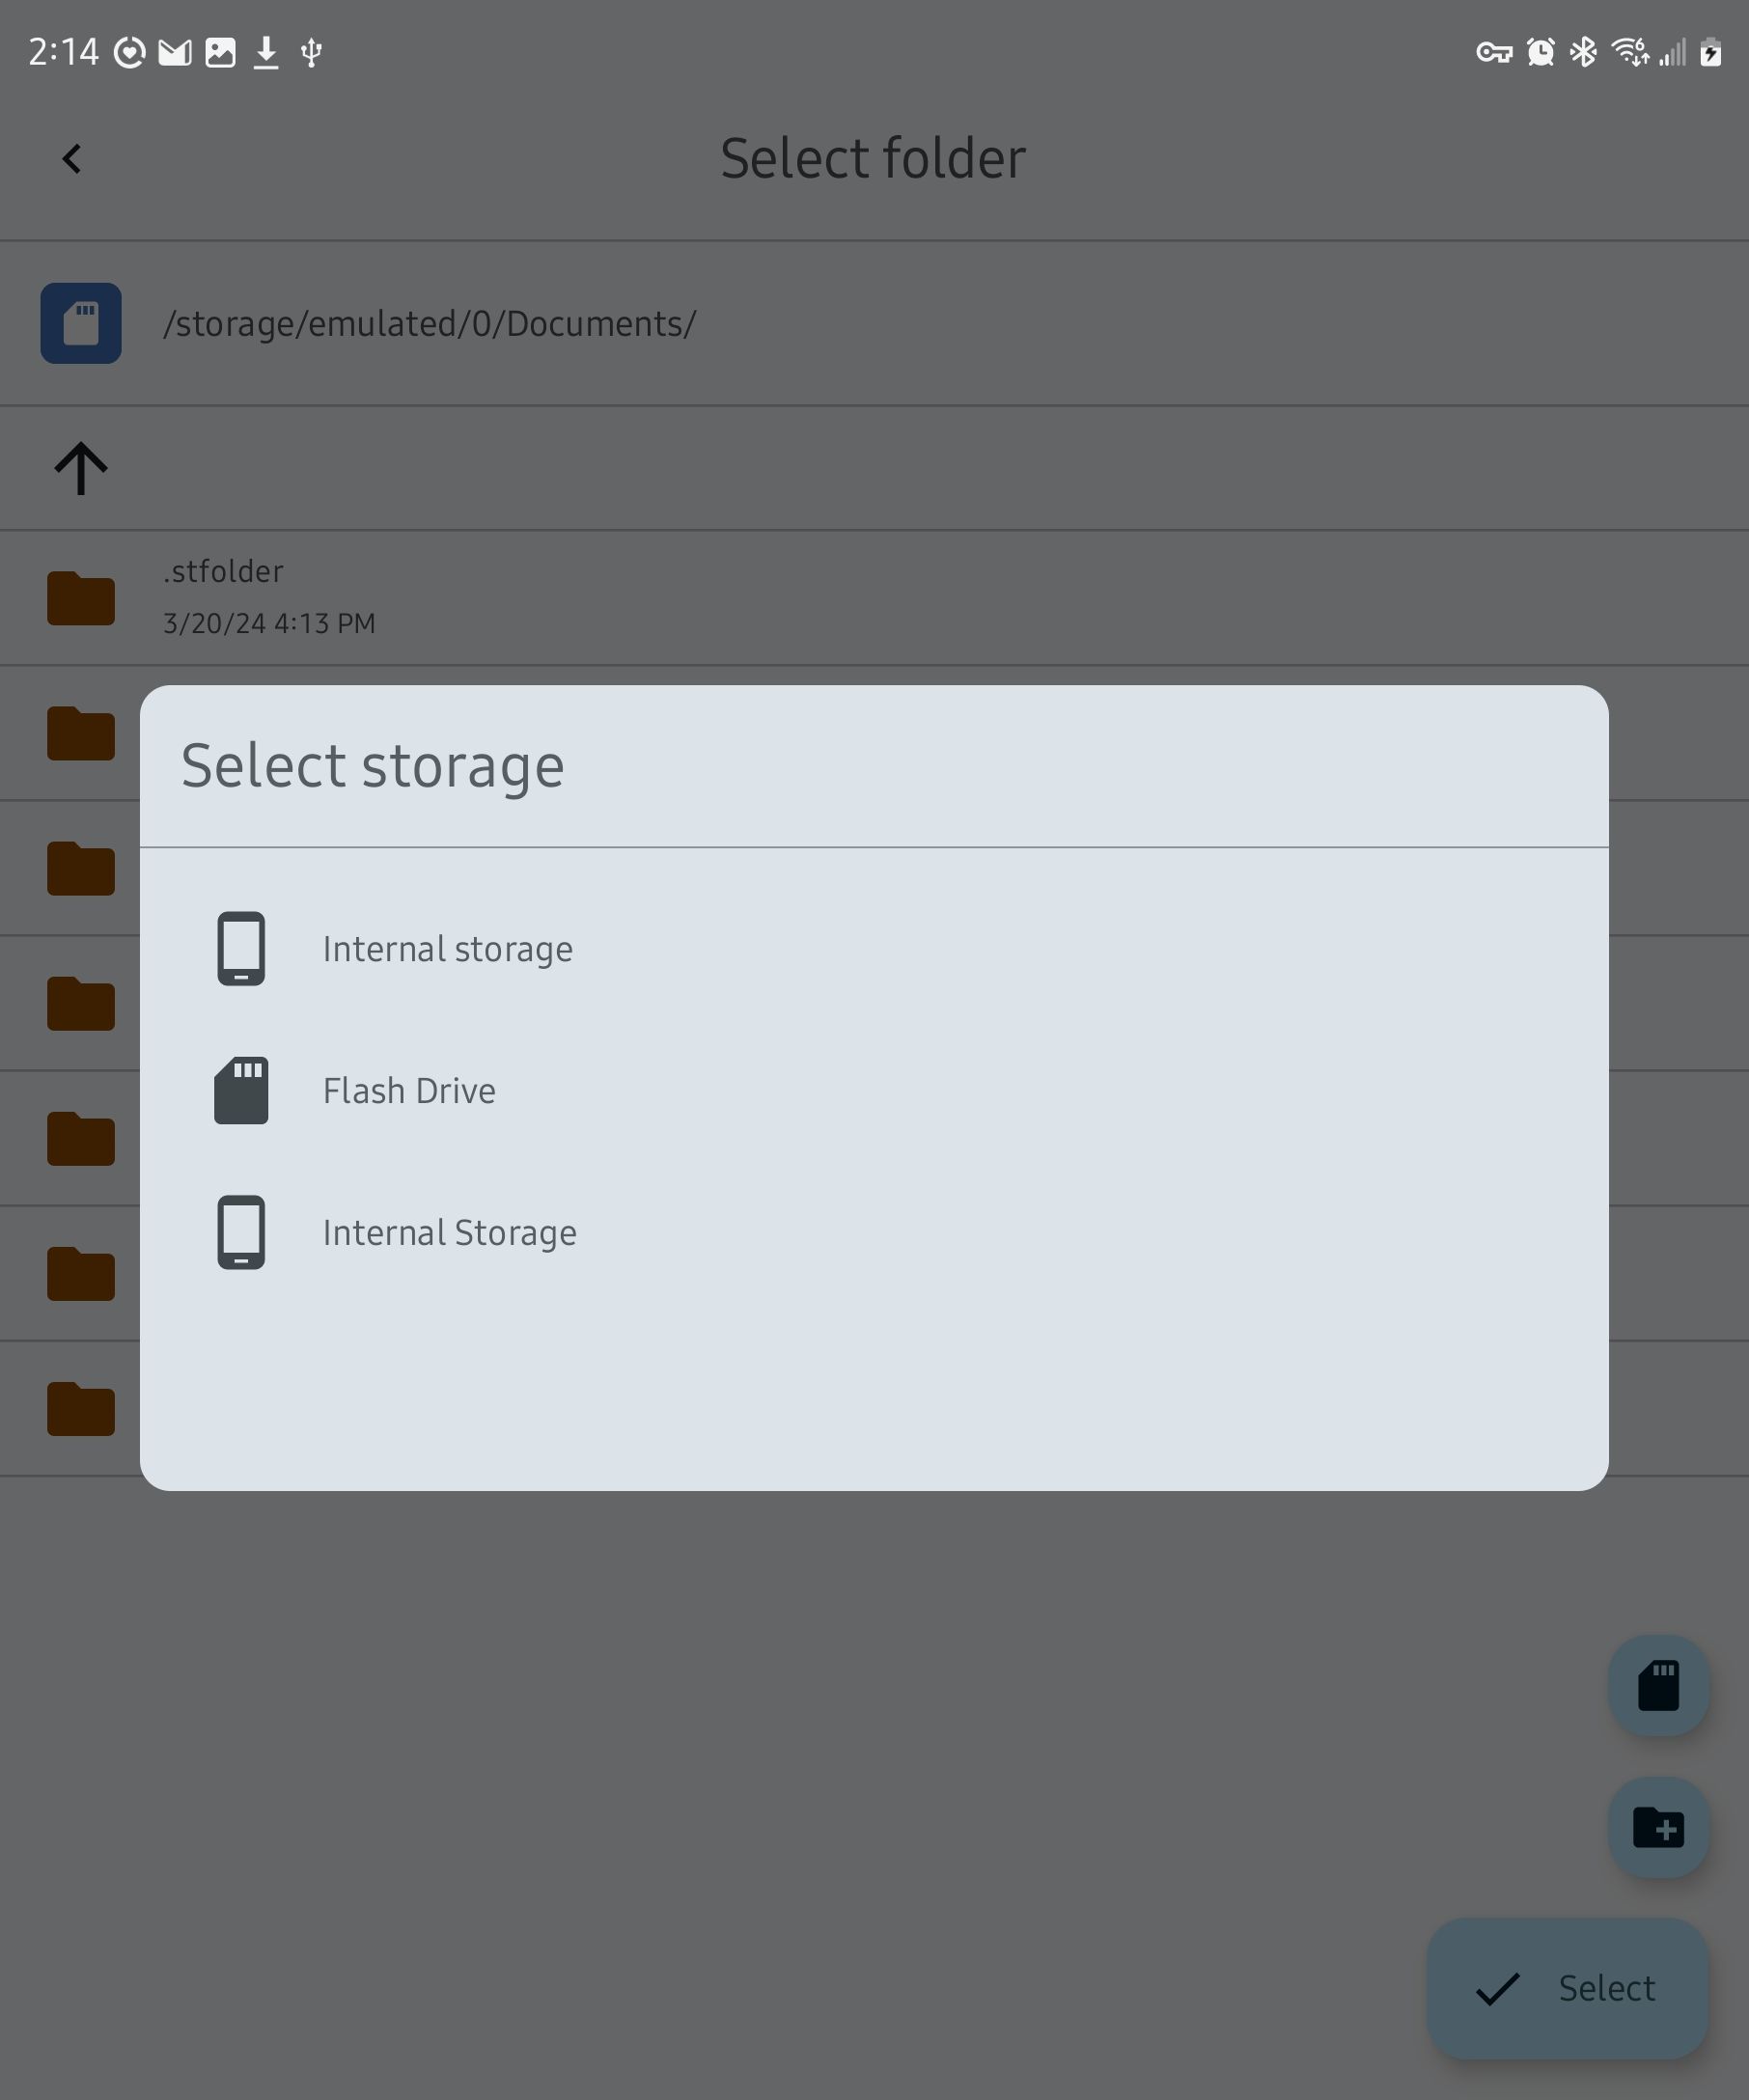Tap phone icon beside last Internal Storage

pos(241,1233)
